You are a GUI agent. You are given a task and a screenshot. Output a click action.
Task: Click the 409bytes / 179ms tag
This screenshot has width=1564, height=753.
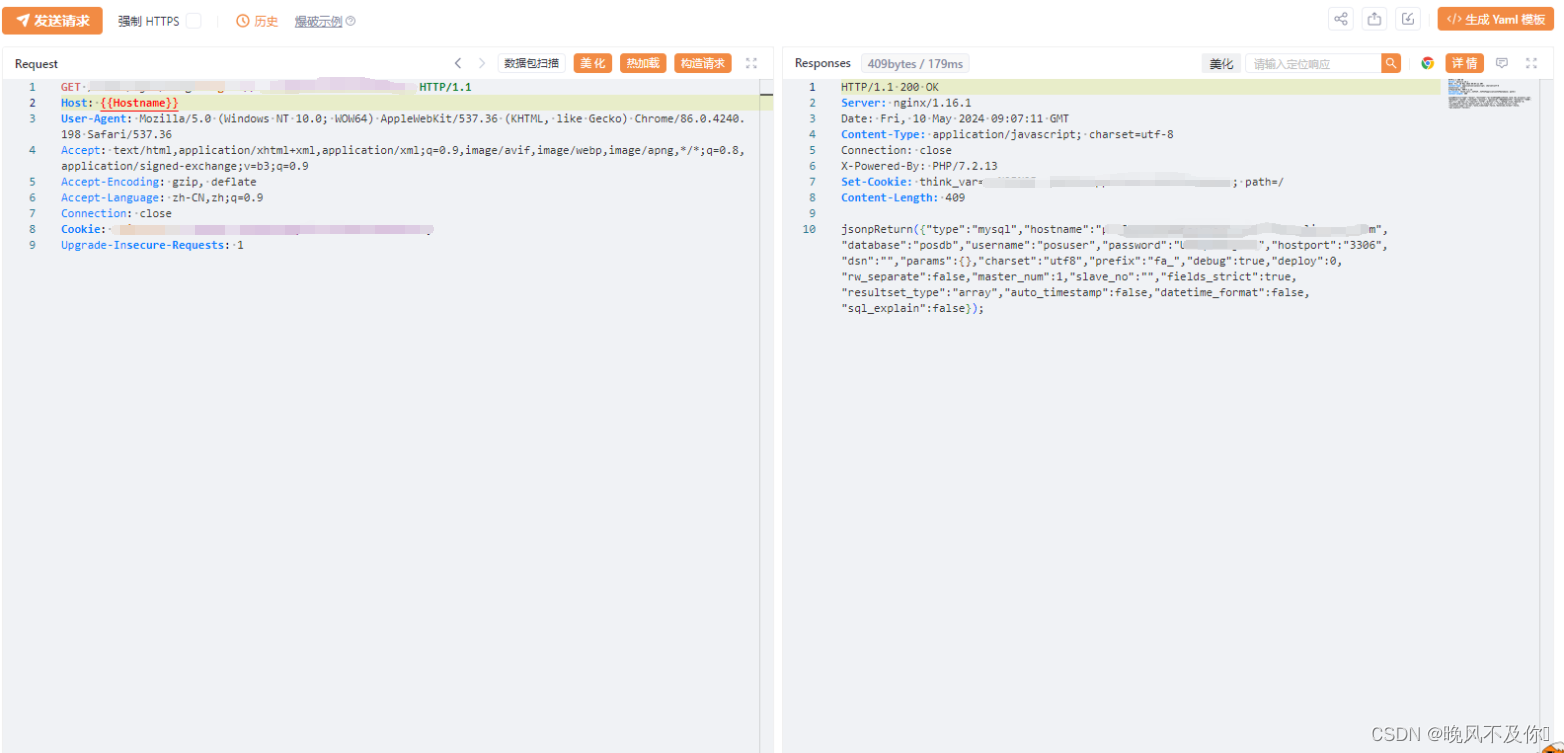(x=915, y=64)
